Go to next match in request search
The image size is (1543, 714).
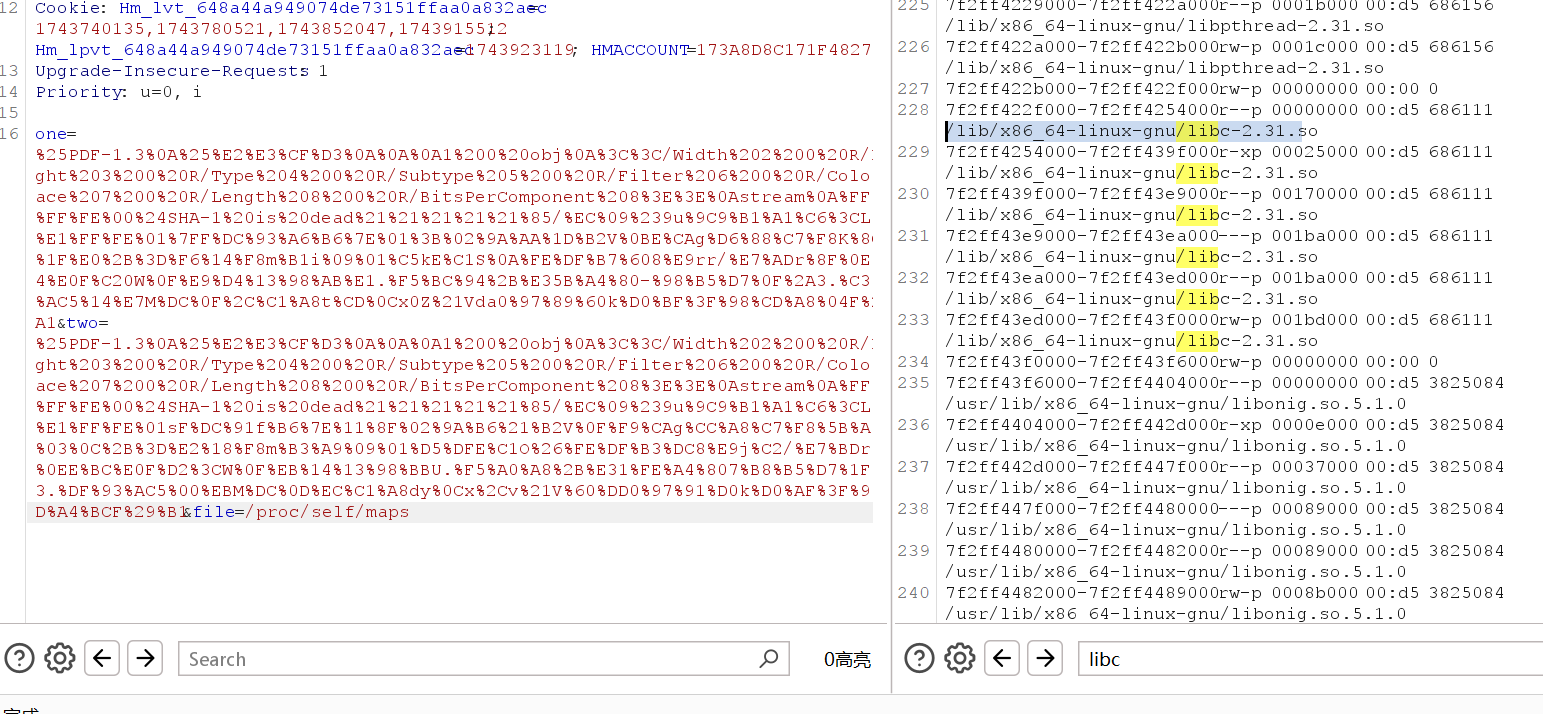click(145, 658)
